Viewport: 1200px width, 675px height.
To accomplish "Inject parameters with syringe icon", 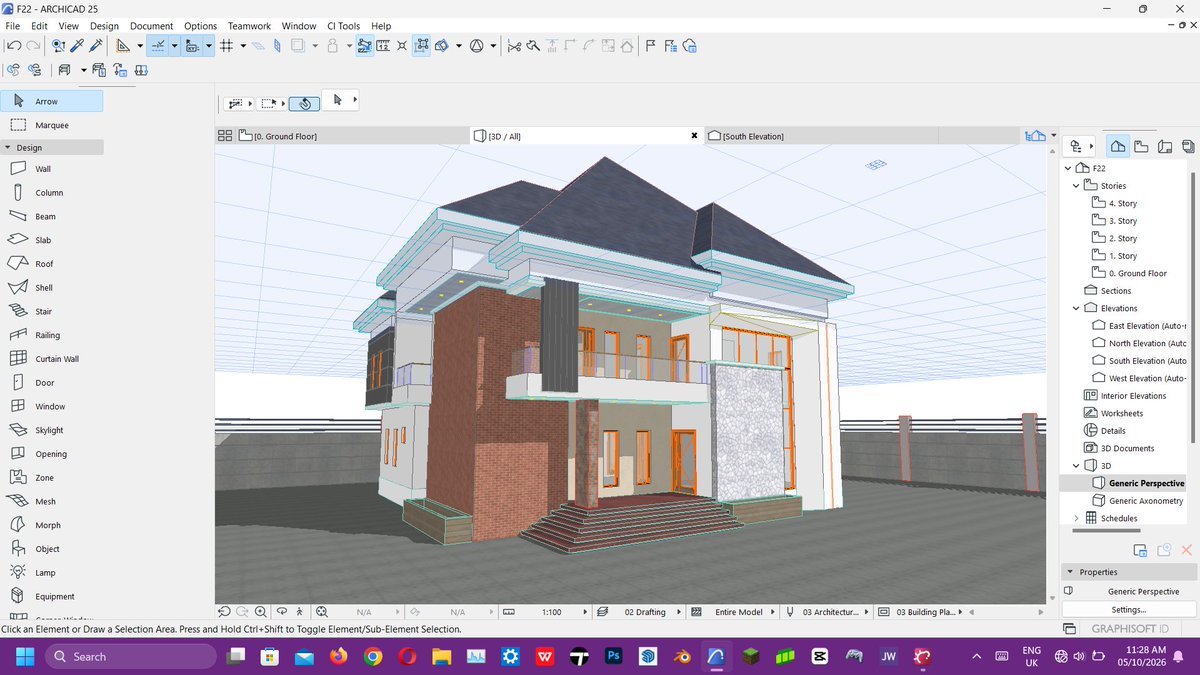I will coord(96,45).
